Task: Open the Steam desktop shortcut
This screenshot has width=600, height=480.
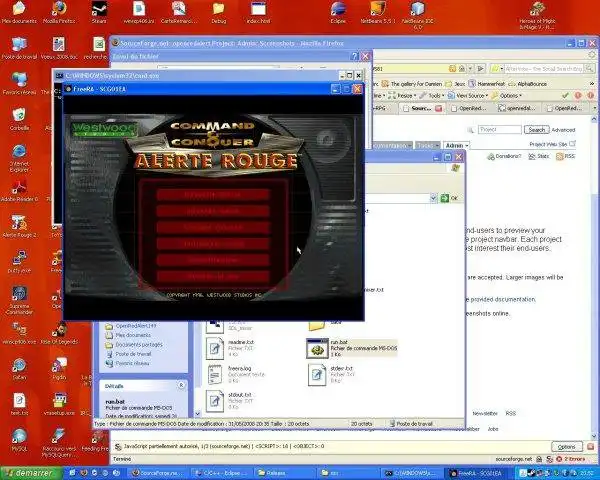Action: (x=99, y=11)
